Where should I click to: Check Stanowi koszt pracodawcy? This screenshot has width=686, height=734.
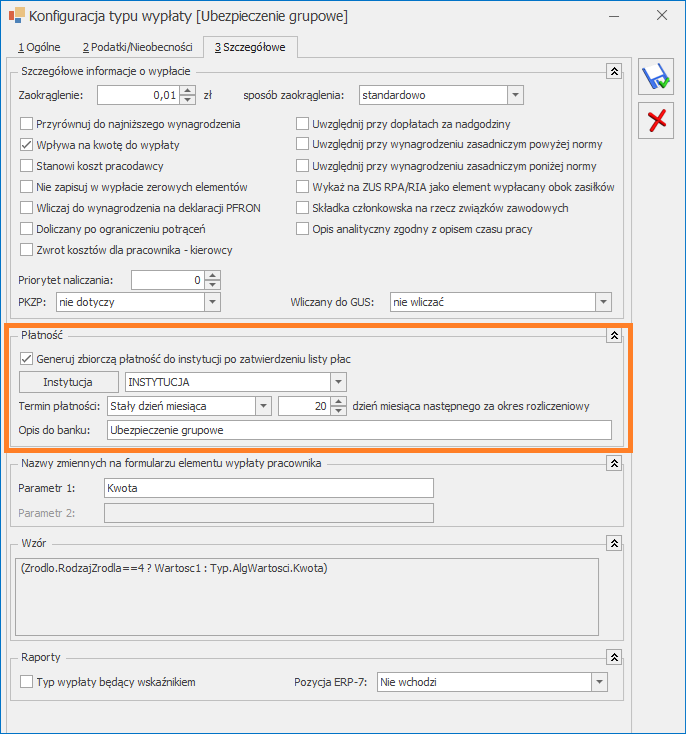point(26,166)
